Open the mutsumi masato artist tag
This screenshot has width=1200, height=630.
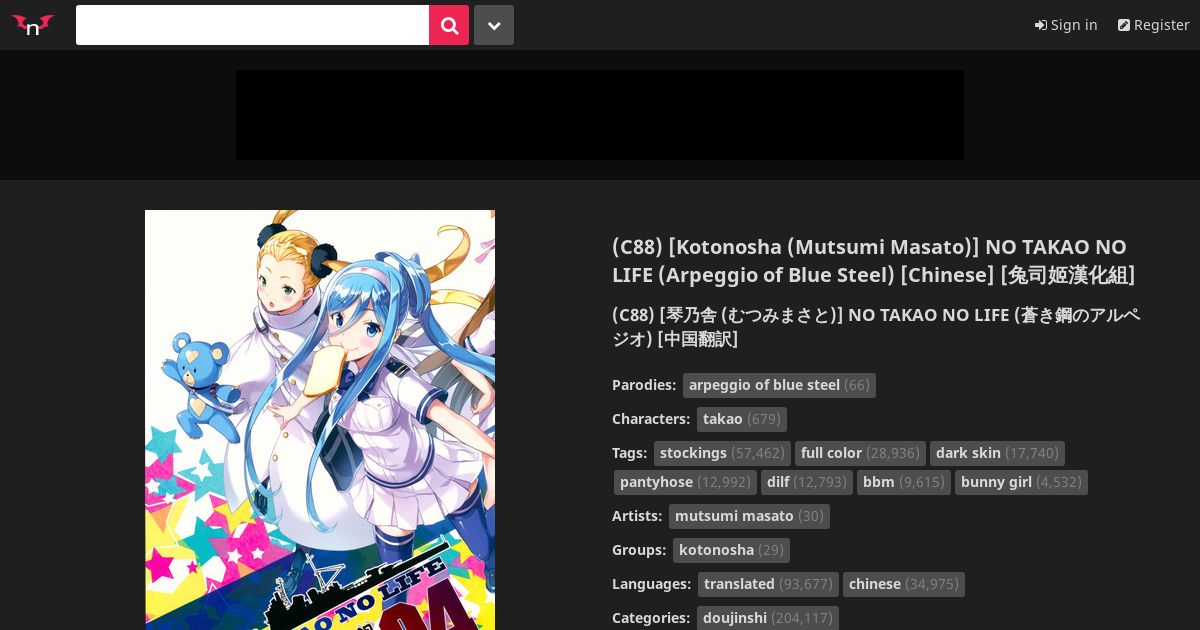click(749, 516)
